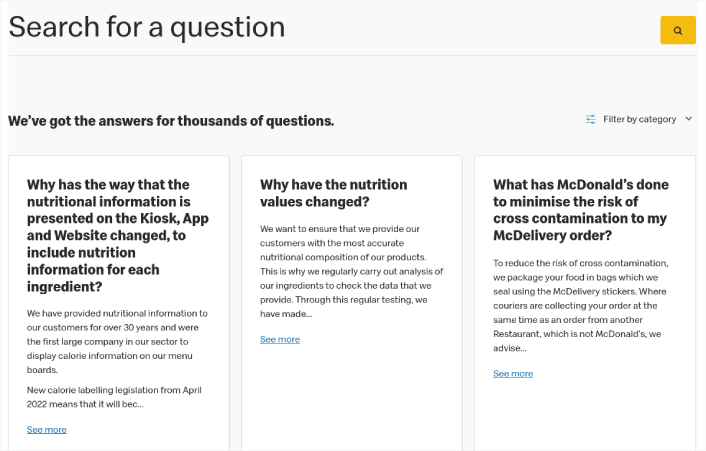The width and height of the screenshot is (706, 451).
Task: Click the filter sliders icon
Action: [590, 119]
